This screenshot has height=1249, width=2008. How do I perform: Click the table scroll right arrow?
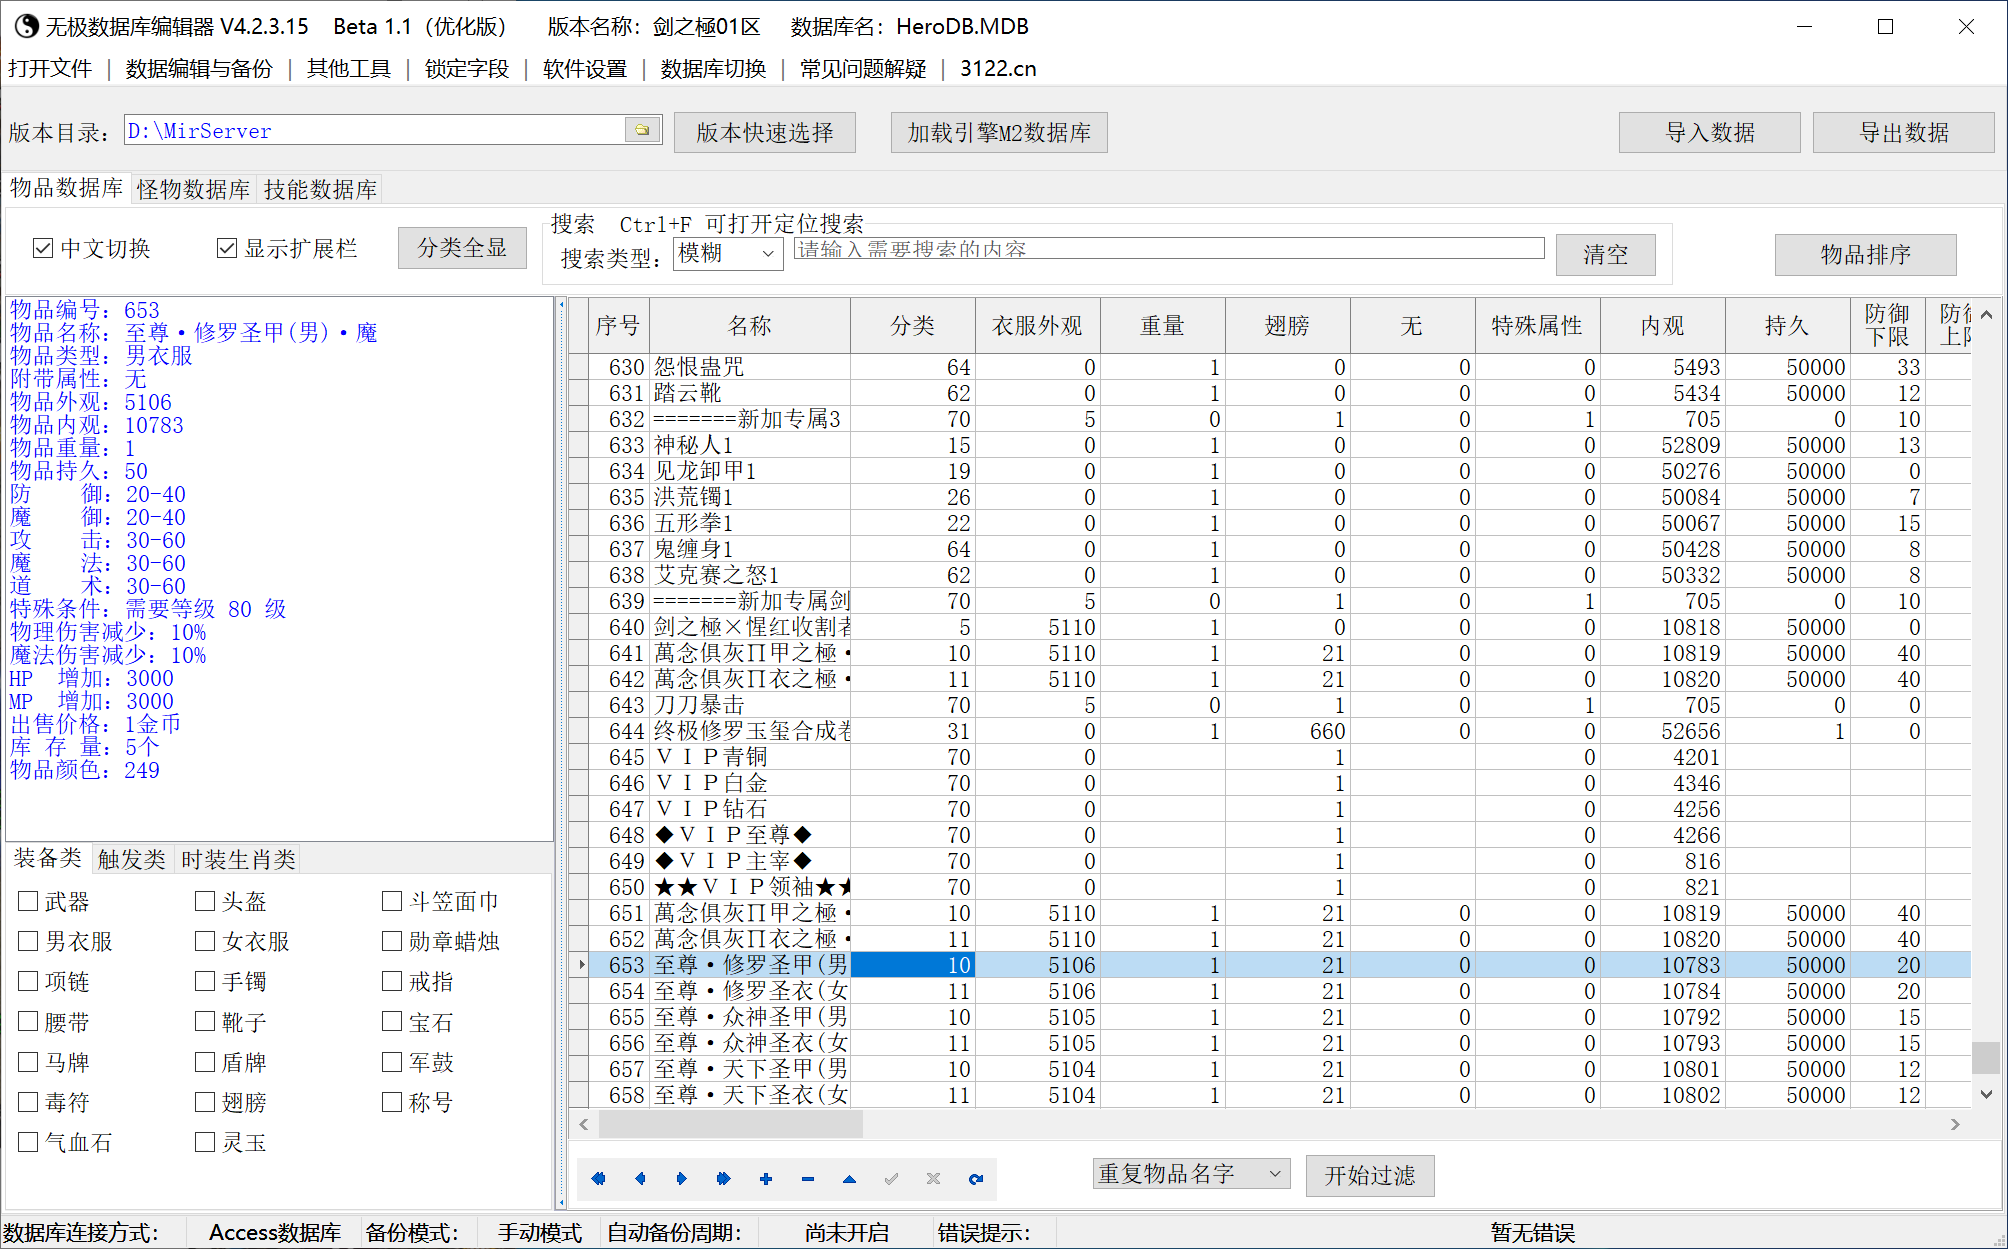click(x=1955, y=1124)
